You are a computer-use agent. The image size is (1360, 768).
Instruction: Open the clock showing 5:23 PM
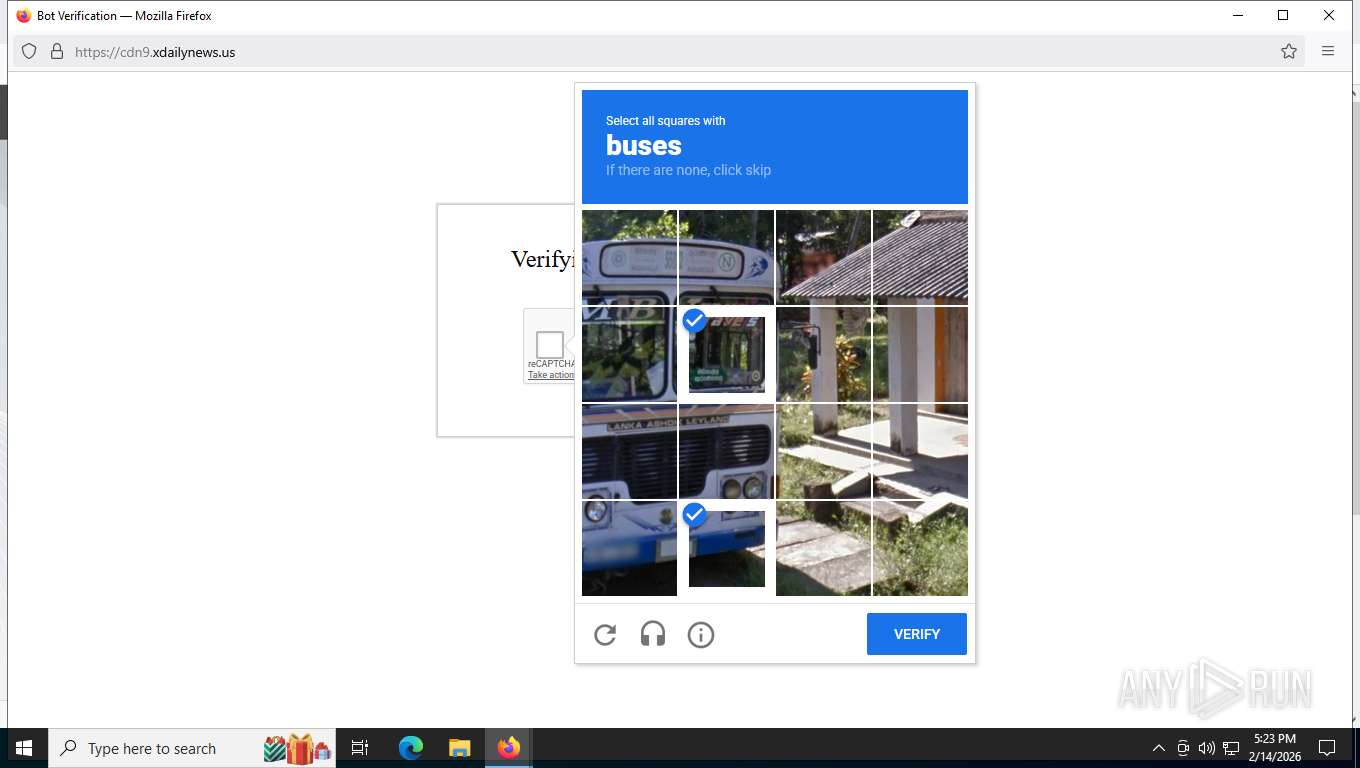pos(1275,748)
